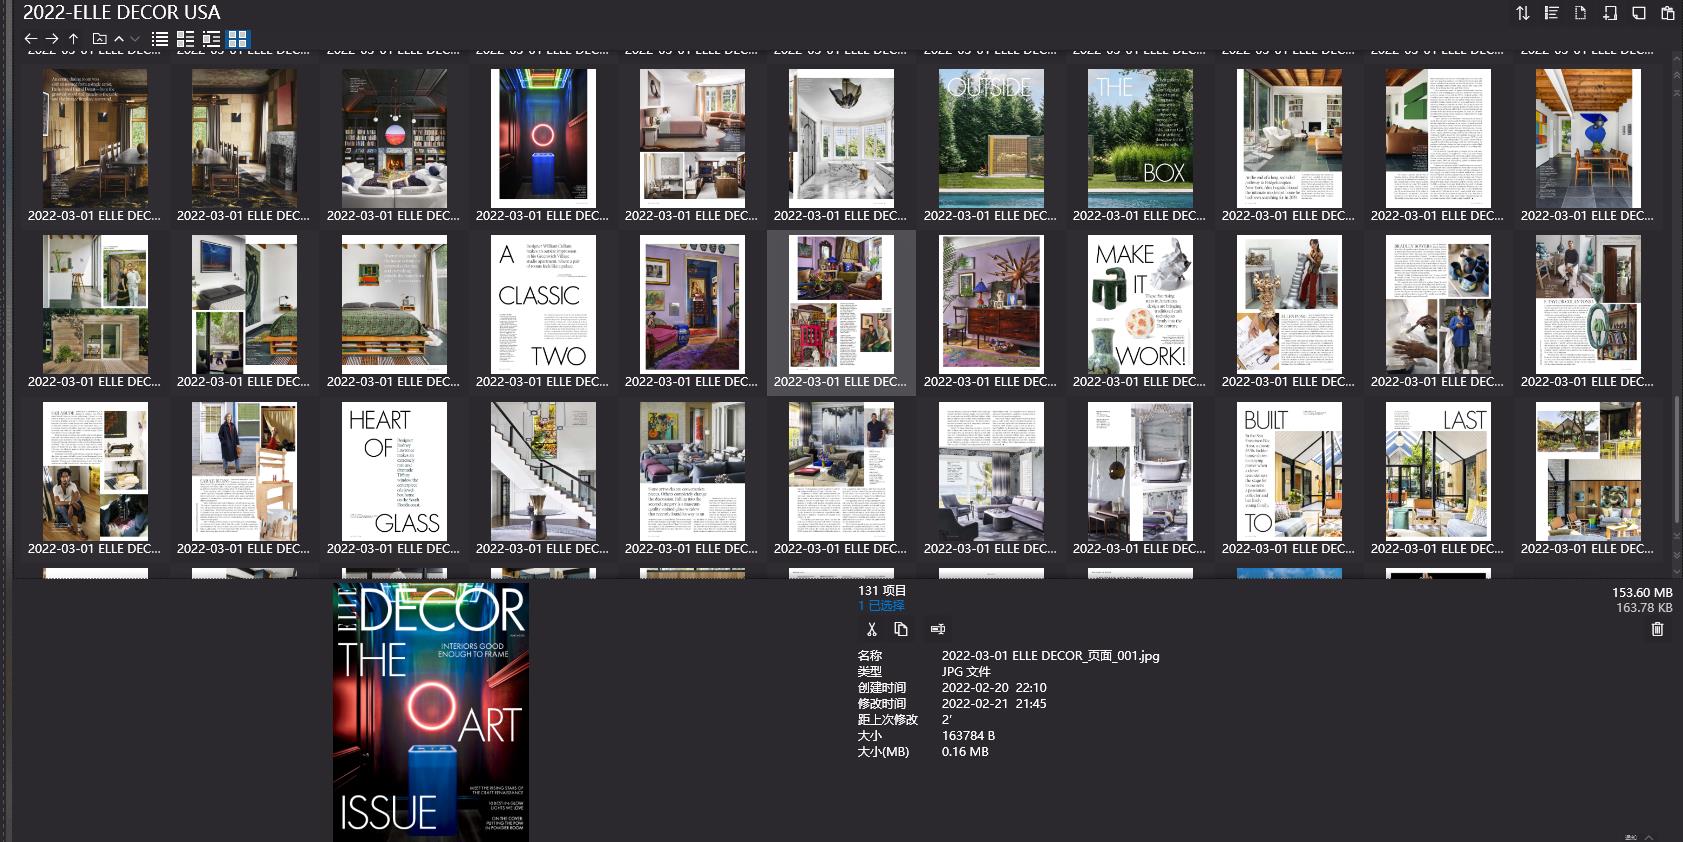This screenshot has width=1683, height=842.
Task: Rename the selected file icon
Action: (938, 629)
